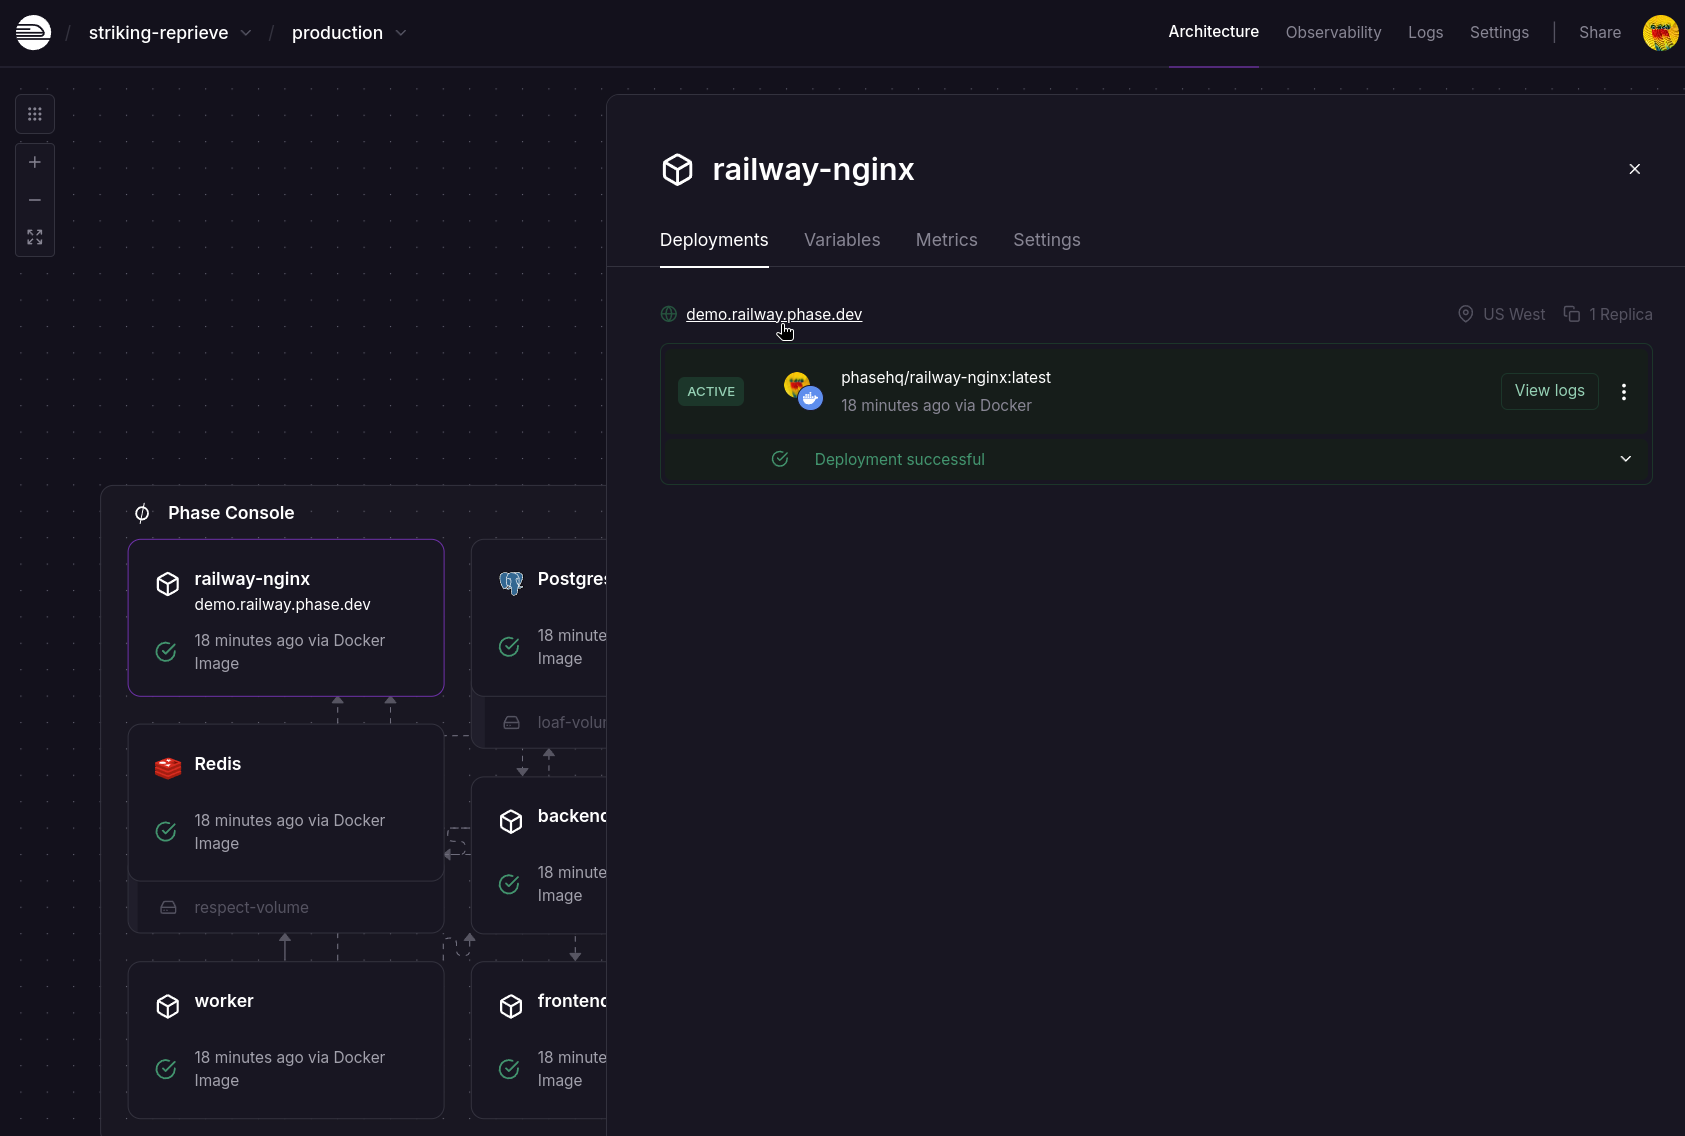This screenshot has height=1136, width=1685.
Task: Click the user avatar in top bar
Action: (1660, 33)
